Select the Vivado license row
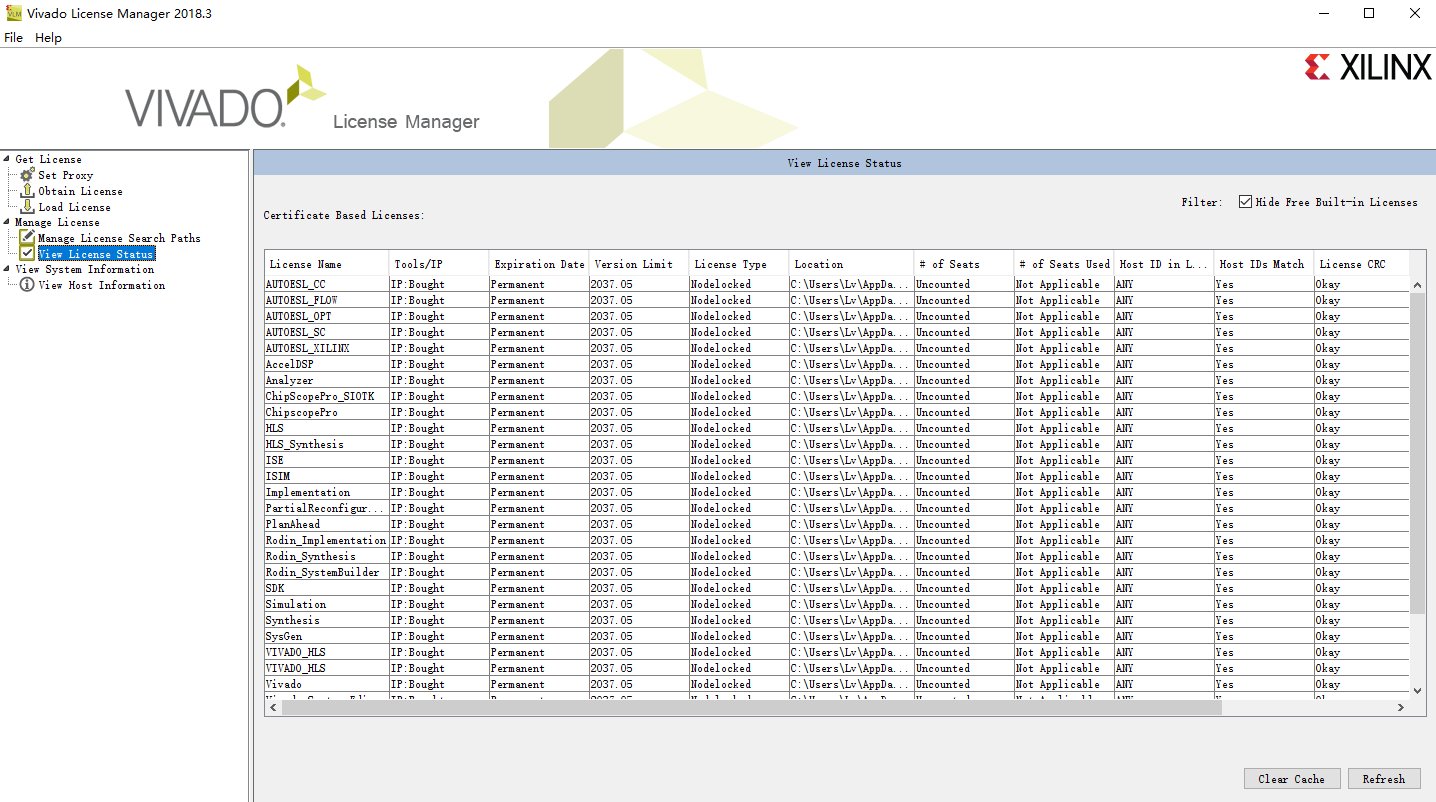 point(837,684)
